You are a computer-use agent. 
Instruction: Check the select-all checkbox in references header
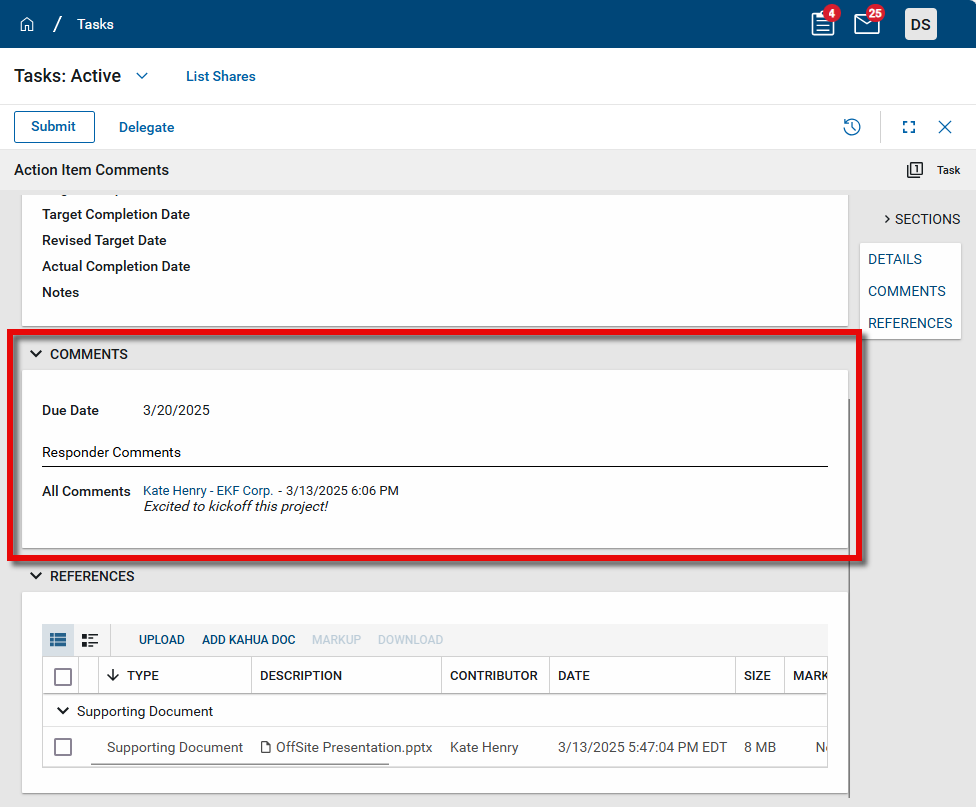tap(63, 677)
